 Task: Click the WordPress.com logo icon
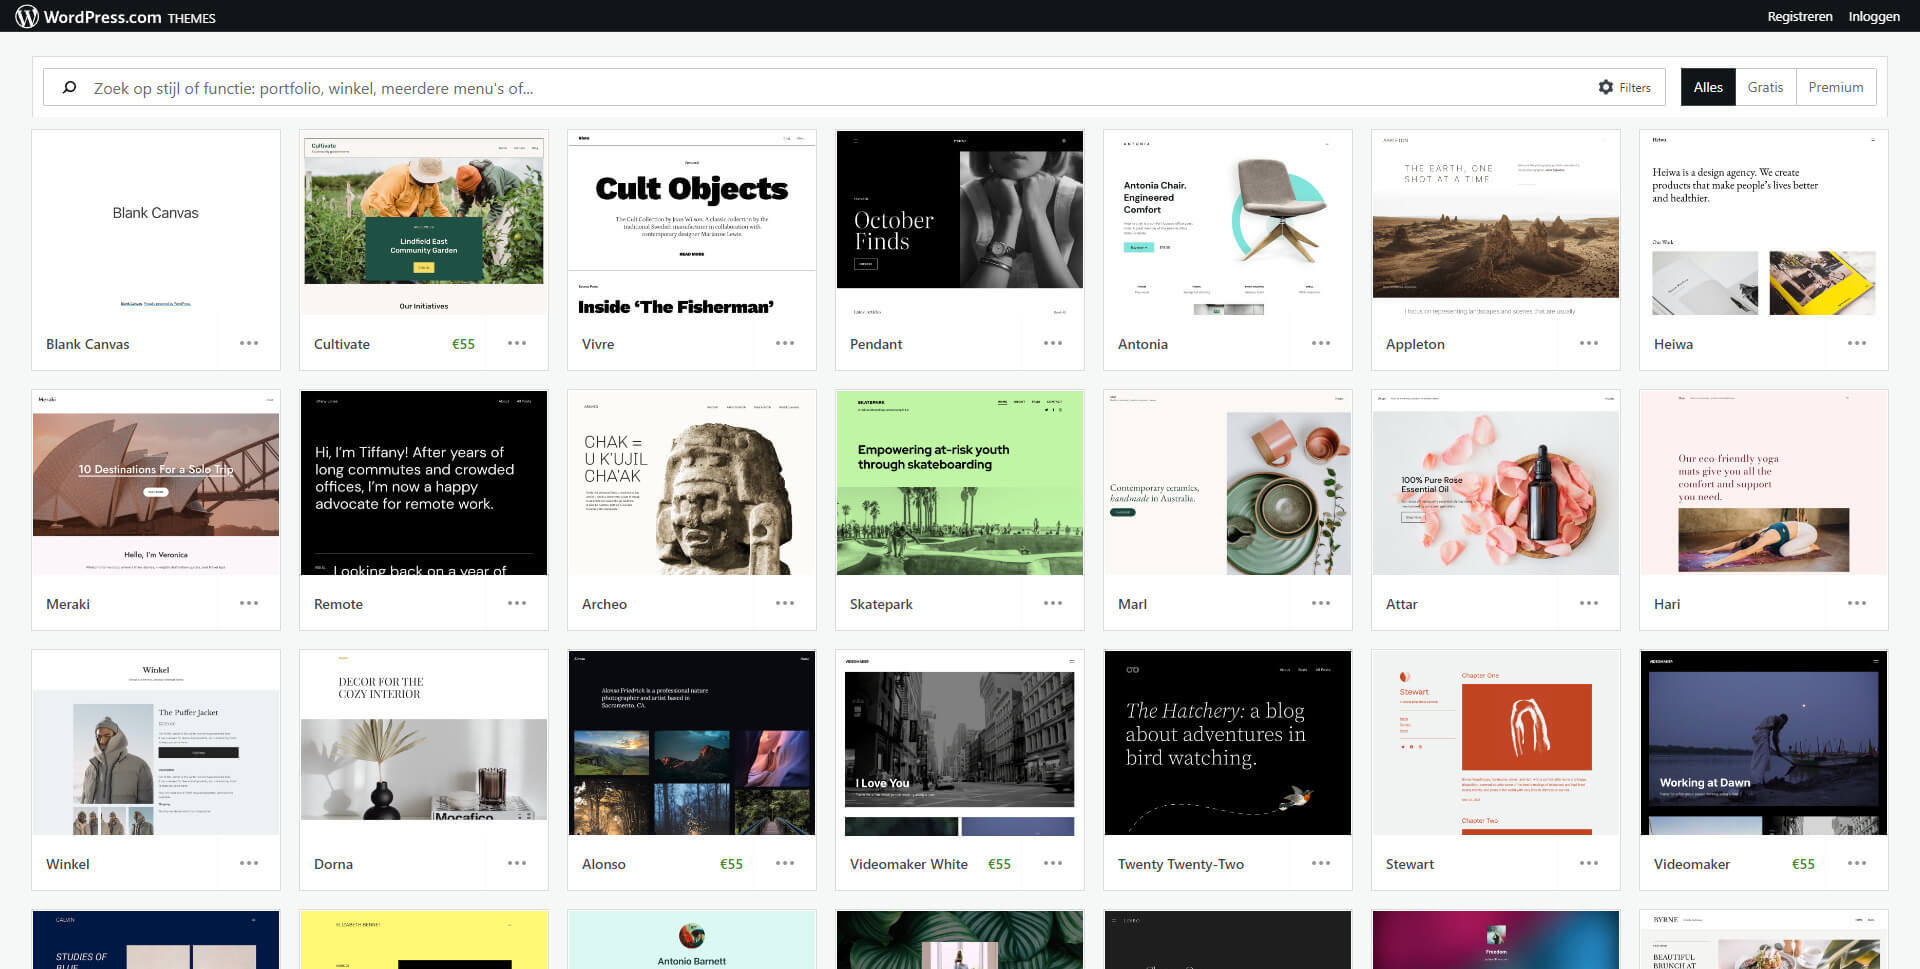pyautogui.click(x=26, y=16)
